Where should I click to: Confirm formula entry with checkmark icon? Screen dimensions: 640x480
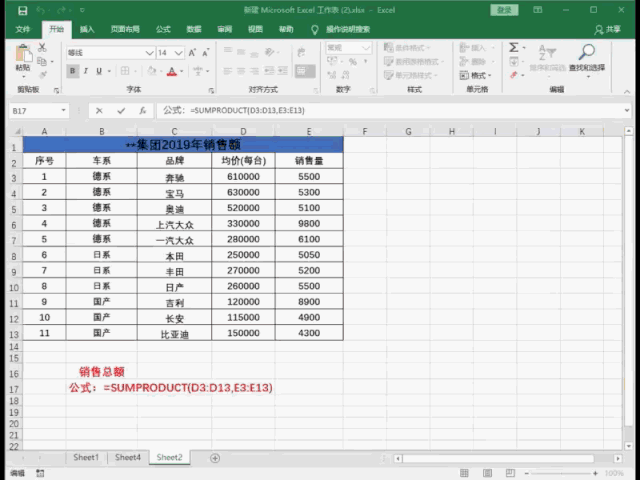(x=121, y=111)
